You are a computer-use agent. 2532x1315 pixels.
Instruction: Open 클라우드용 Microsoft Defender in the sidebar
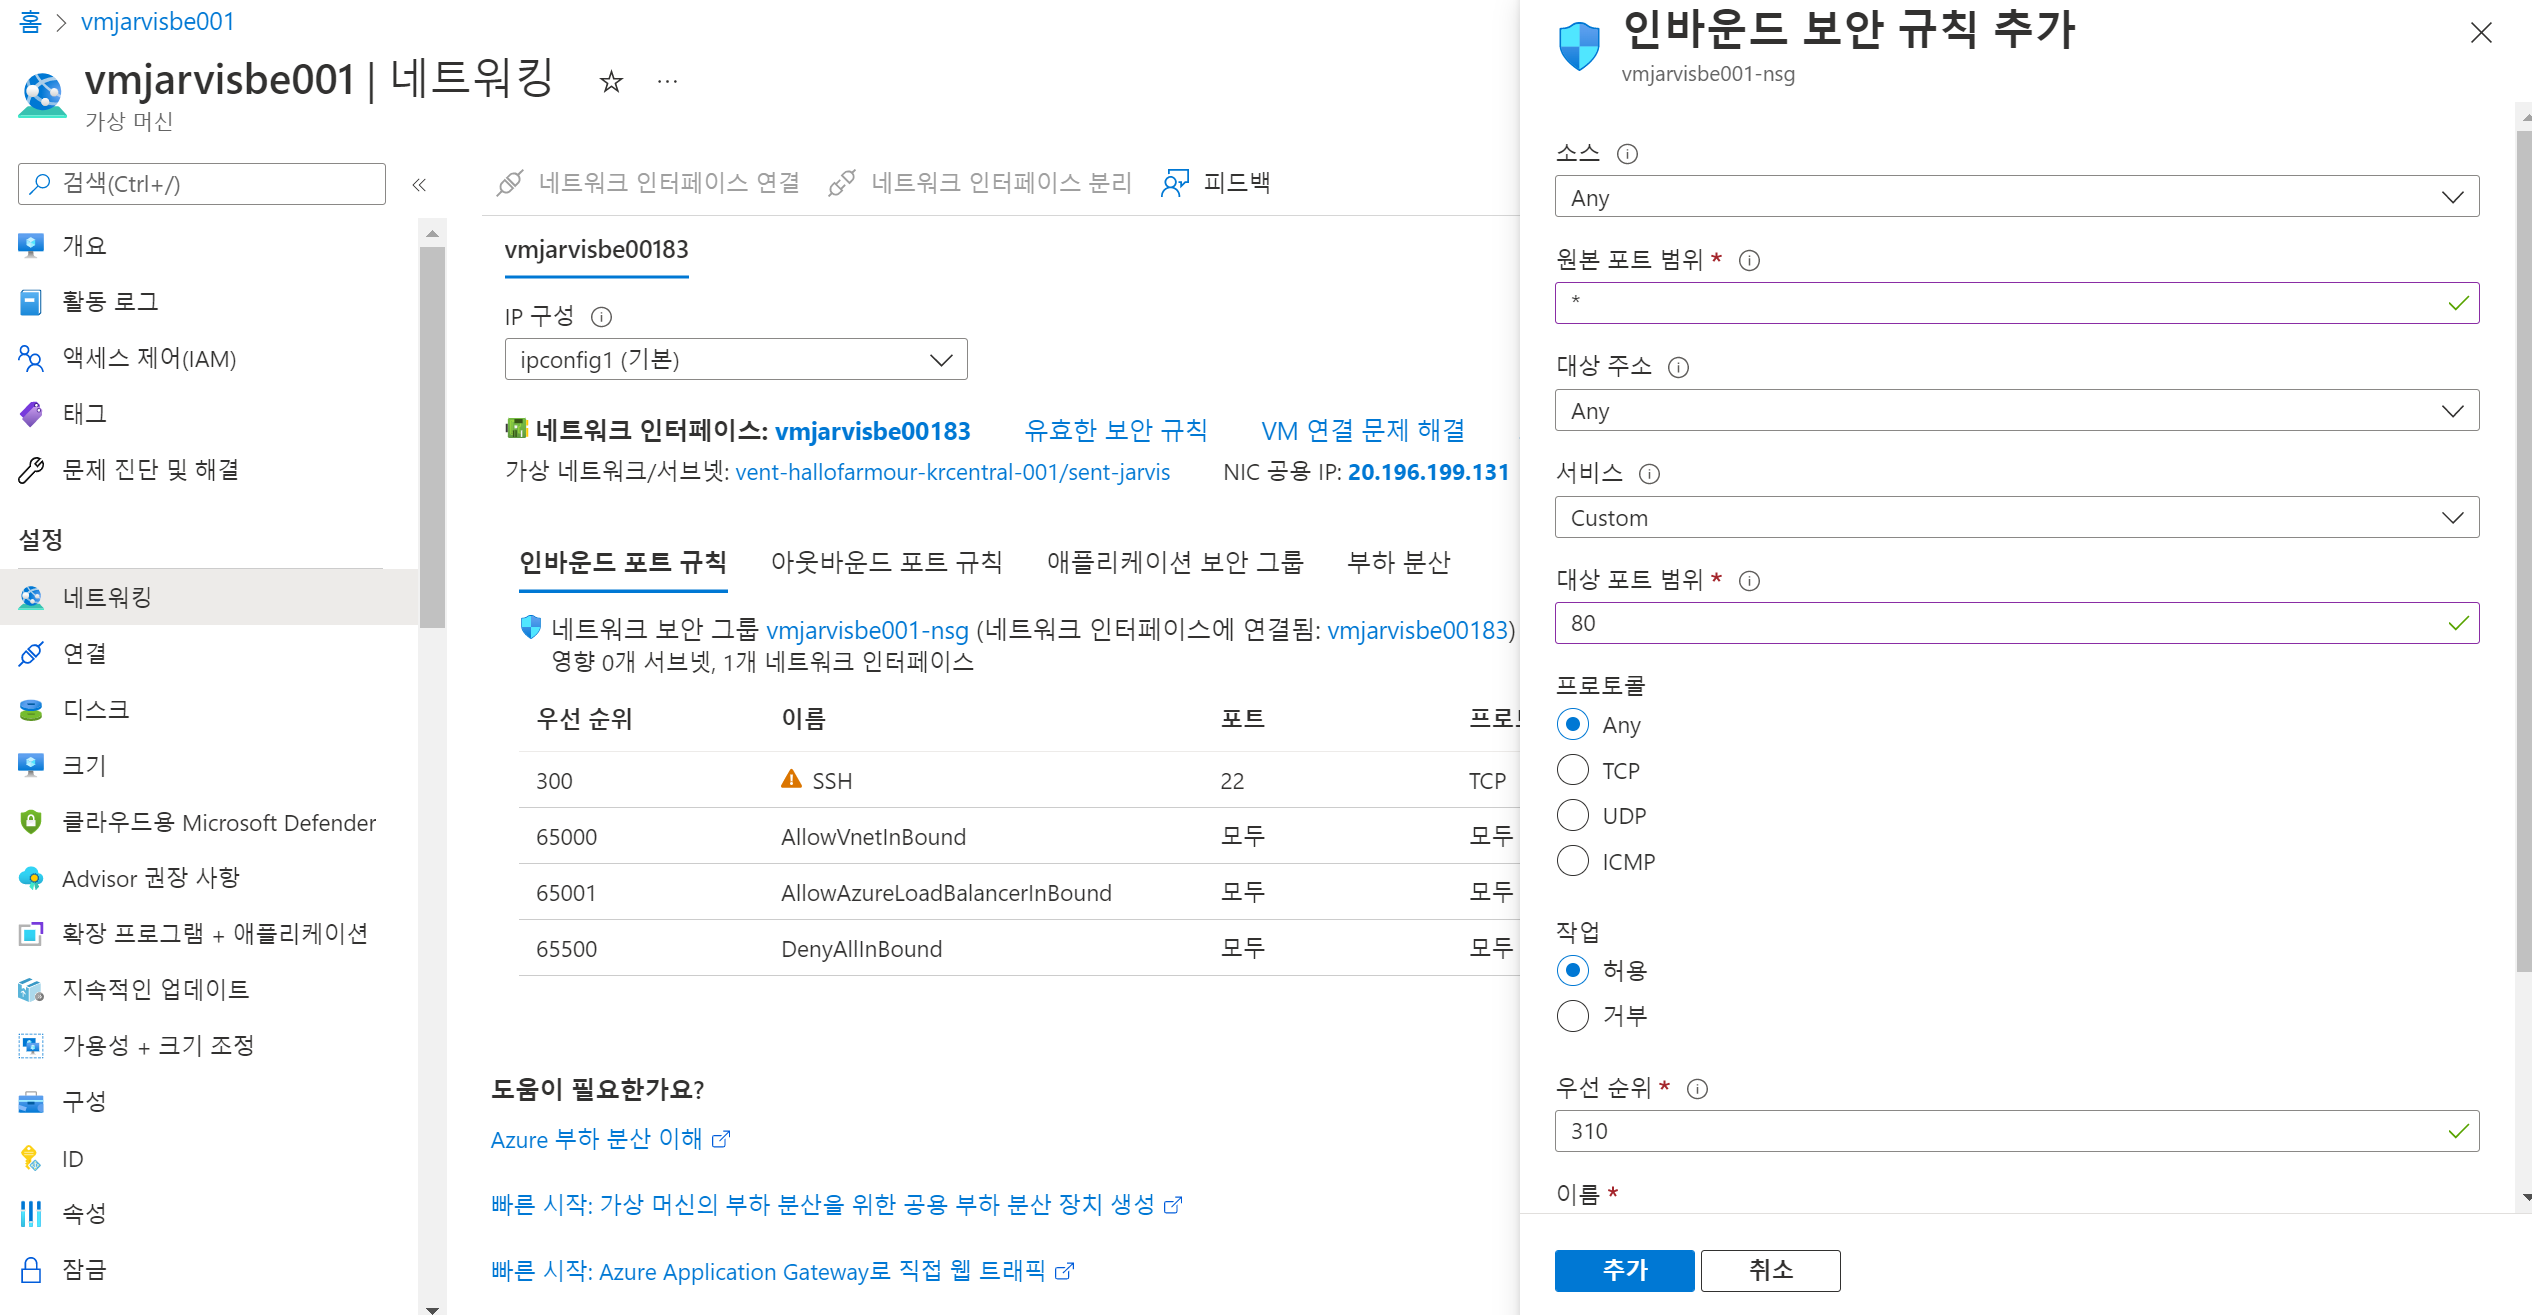pos(218,822)
